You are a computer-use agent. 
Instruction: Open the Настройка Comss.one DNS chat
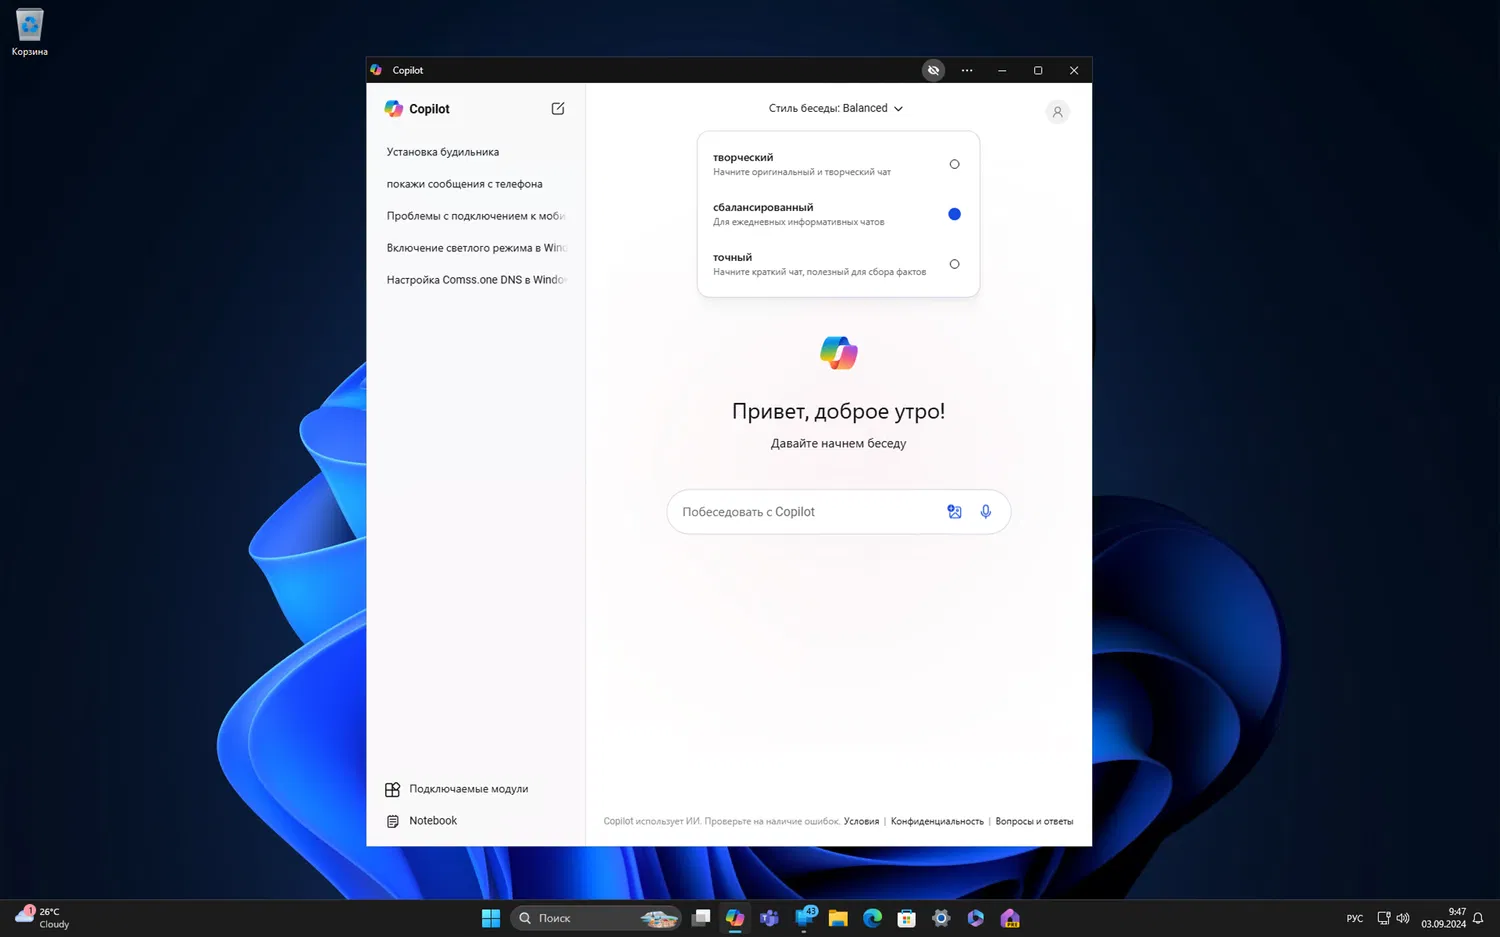coord(476,280)
